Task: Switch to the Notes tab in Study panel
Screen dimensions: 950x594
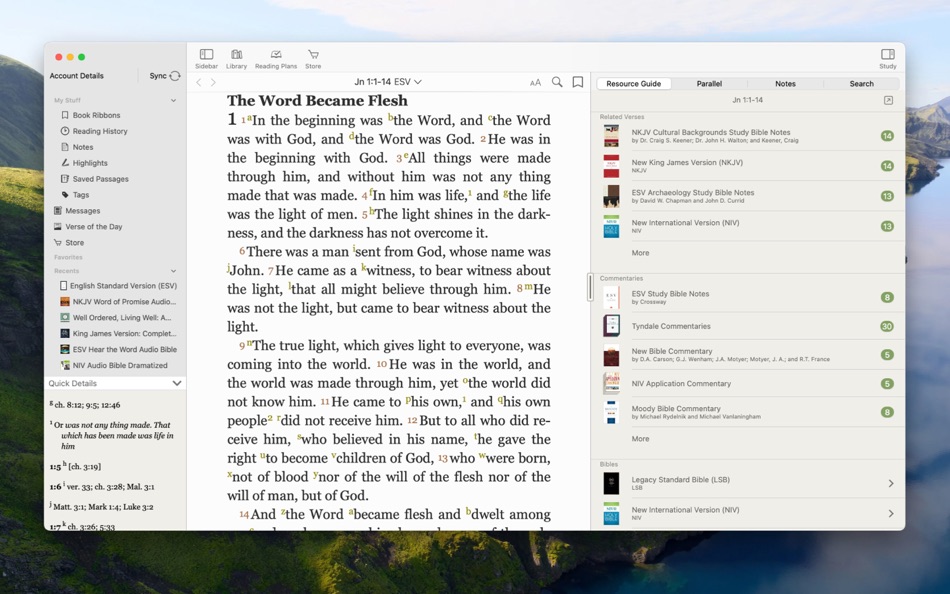Action: click(x=785, y=84)
